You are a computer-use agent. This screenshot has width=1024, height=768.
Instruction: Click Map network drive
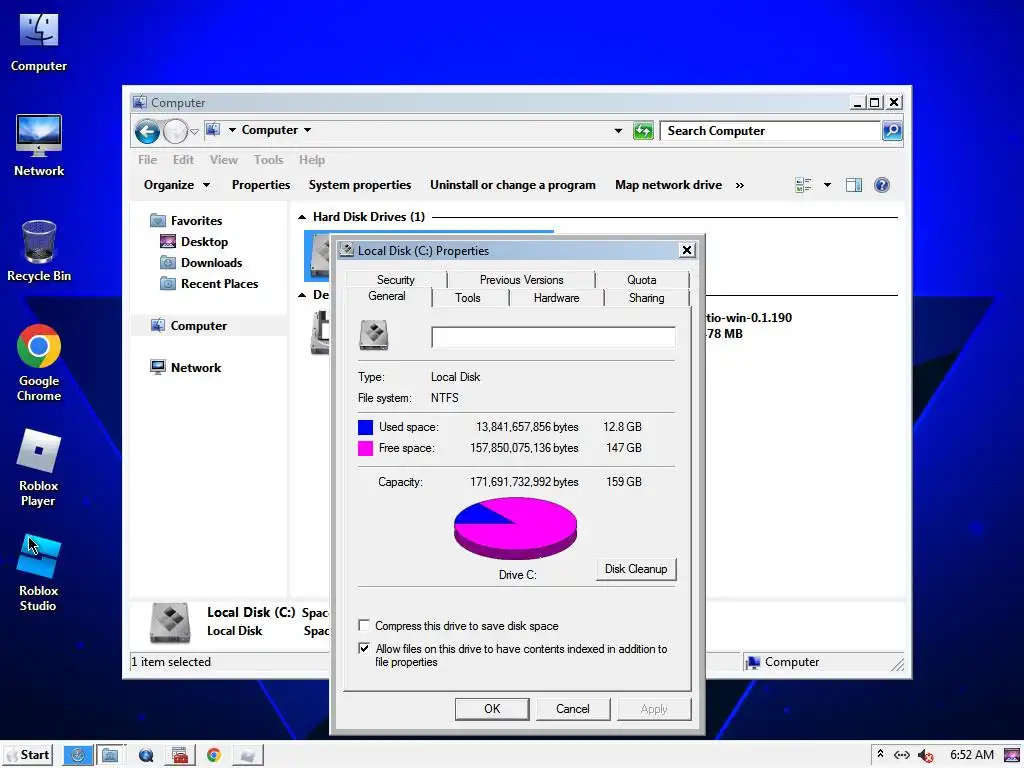click(x=669, y=185)
